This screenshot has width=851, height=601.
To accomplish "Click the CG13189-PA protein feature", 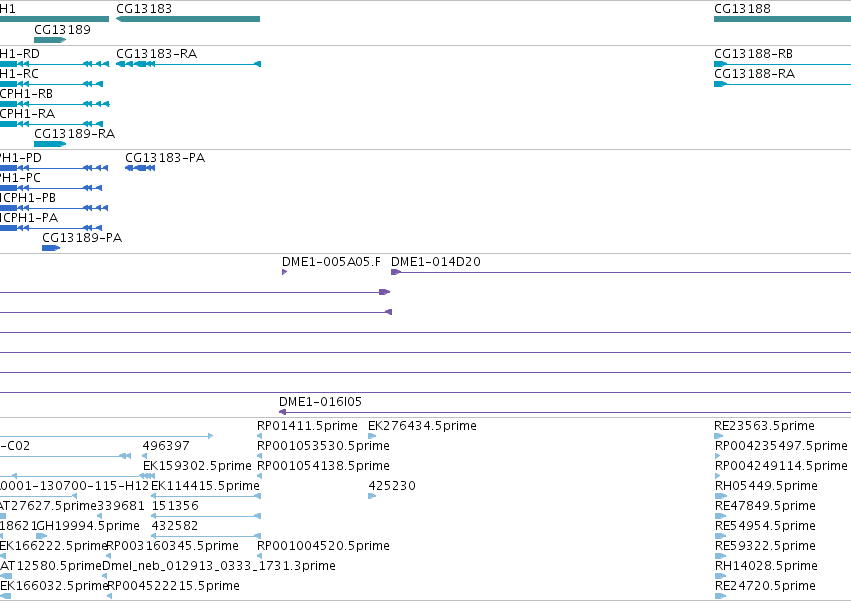I will pos(51,248).
